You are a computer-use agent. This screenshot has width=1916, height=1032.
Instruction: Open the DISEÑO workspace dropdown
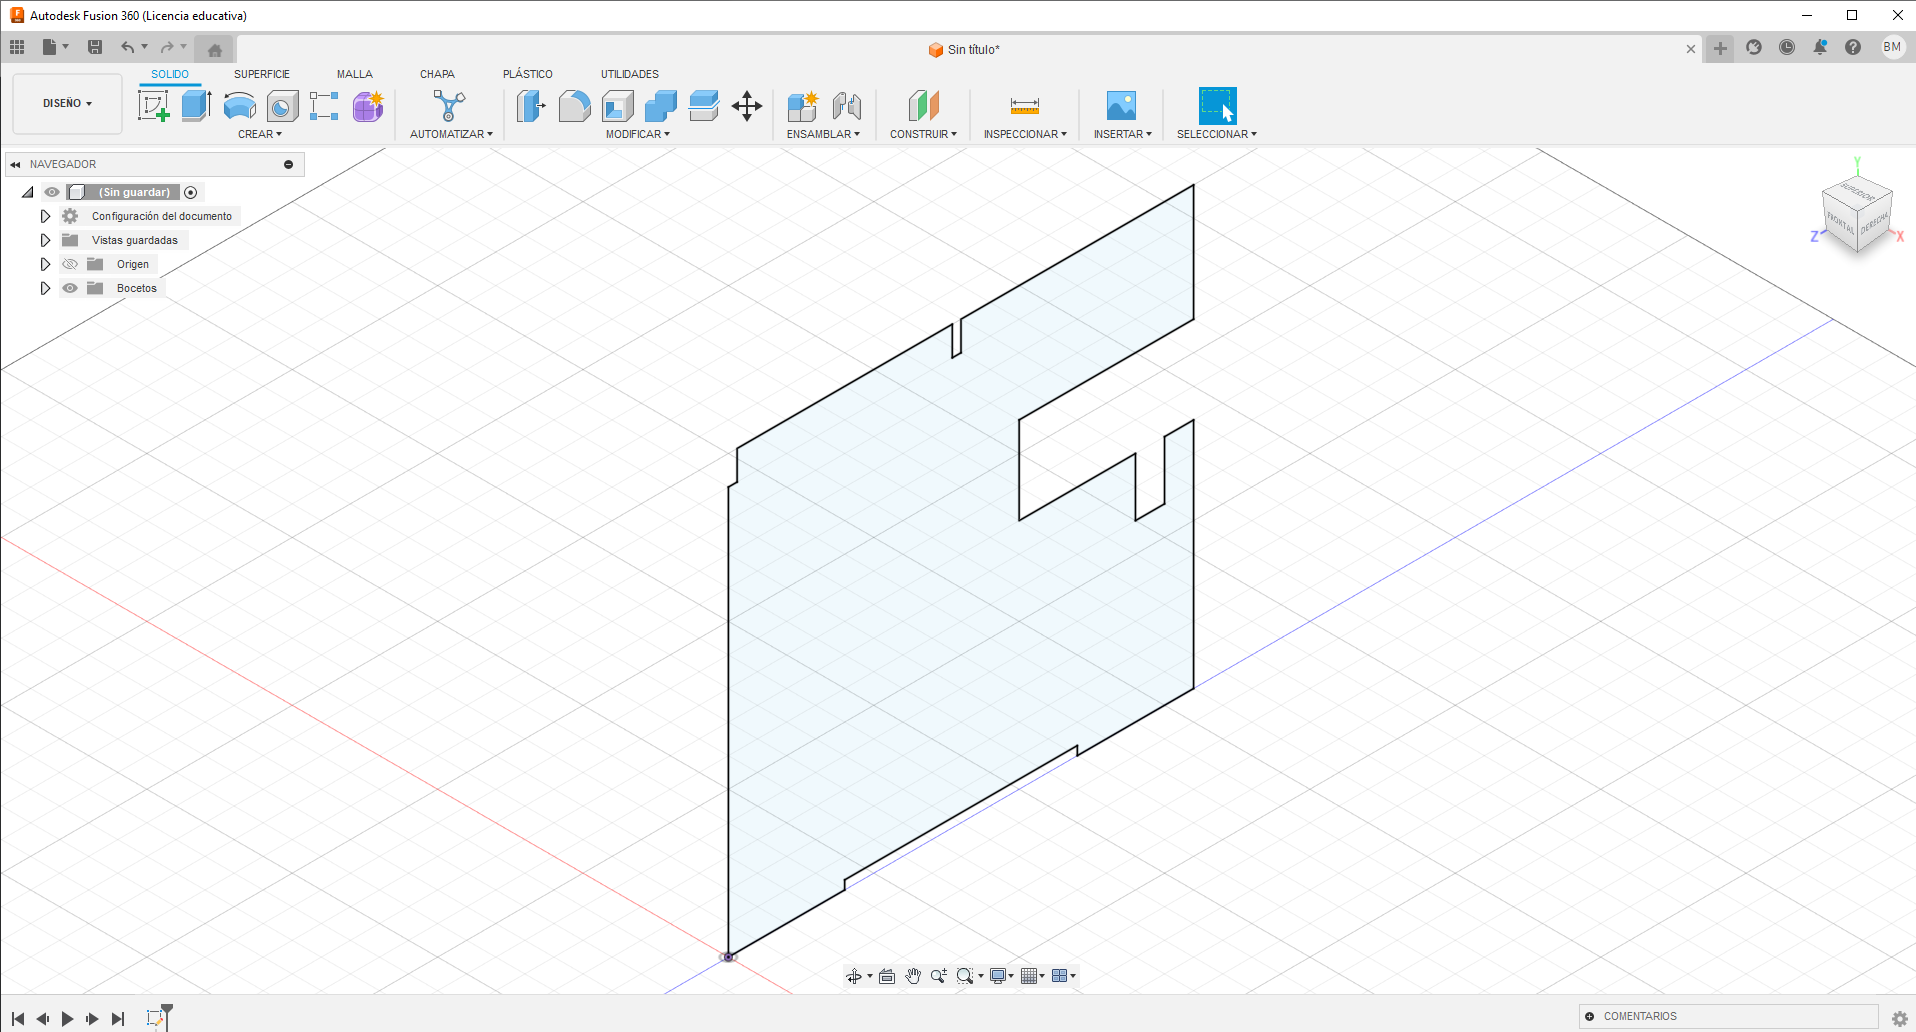[x=67, y=103]
